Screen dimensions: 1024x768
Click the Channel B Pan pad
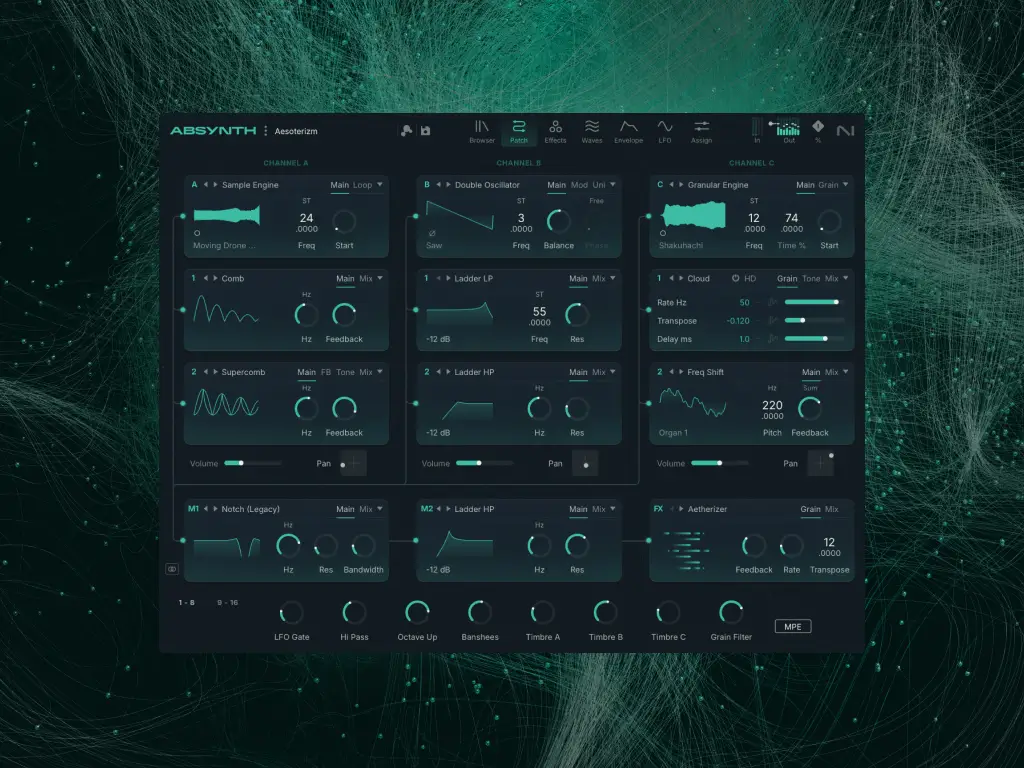coord(585,463)
